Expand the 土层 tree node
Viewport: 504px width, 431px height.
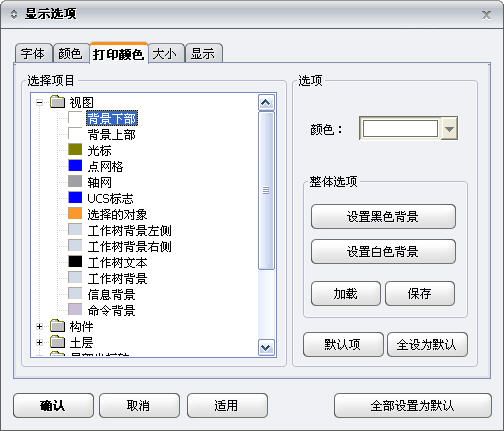pos(40,342)
